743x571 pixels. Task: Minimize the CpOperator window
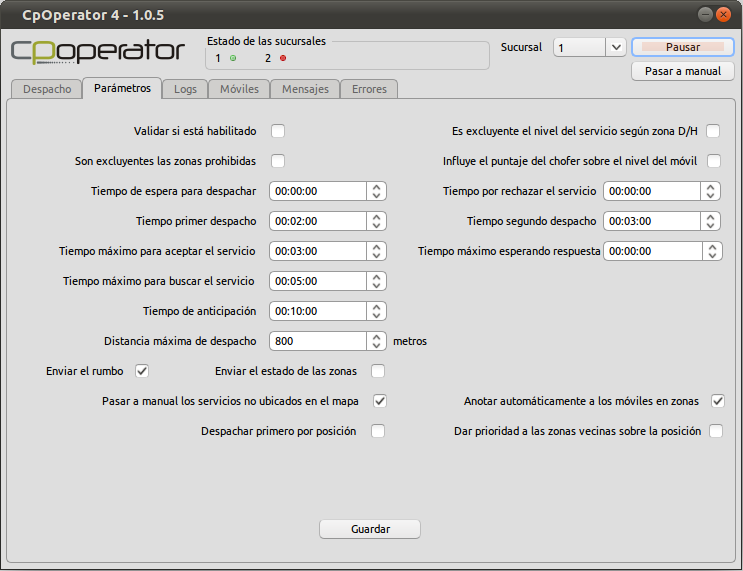point(705,15)
